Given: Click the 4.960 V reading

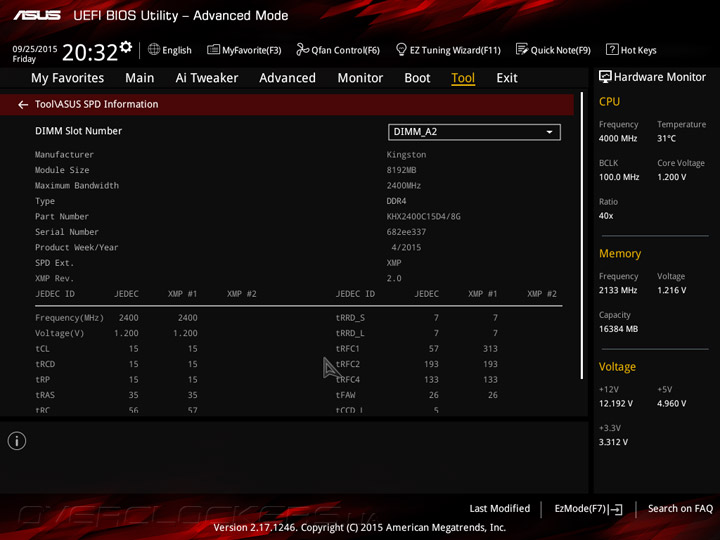Looking at the screenshot, I should (672, 403).
